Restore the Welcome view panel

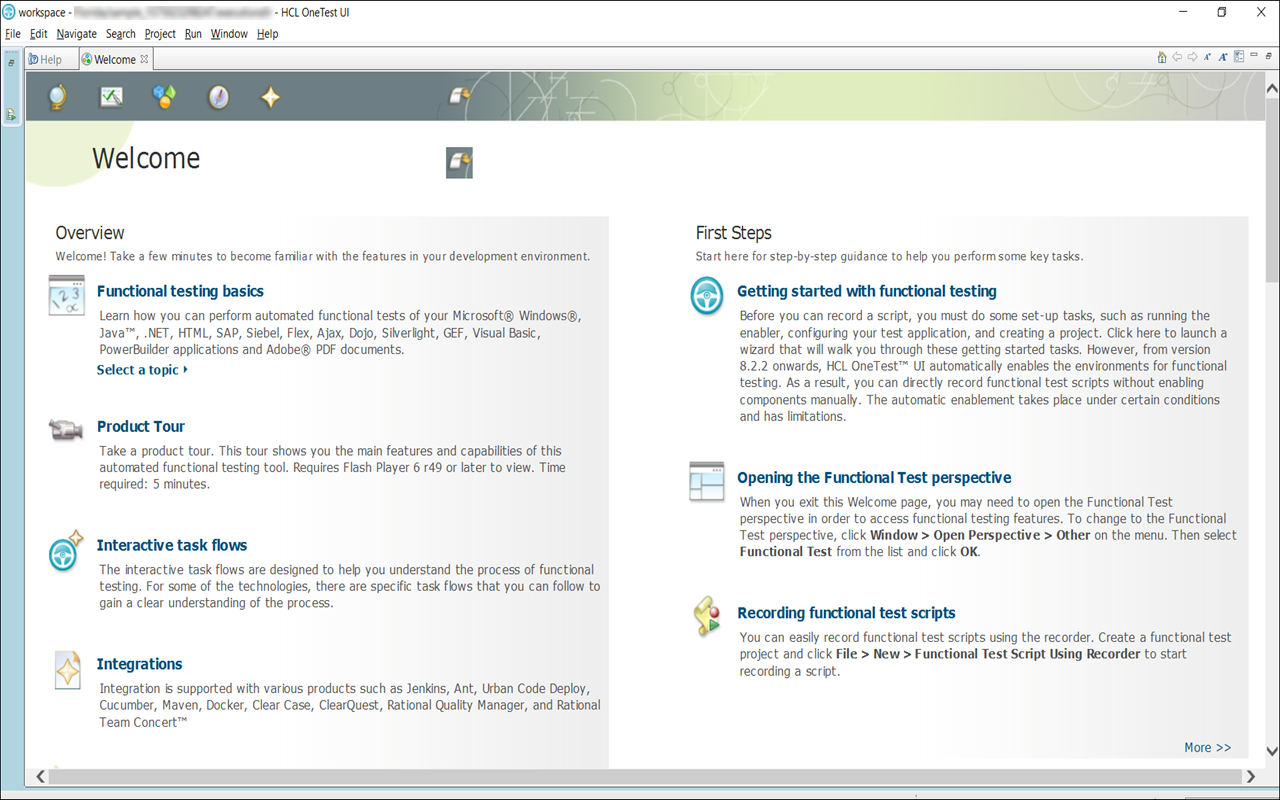click(x=1269, y=57)
